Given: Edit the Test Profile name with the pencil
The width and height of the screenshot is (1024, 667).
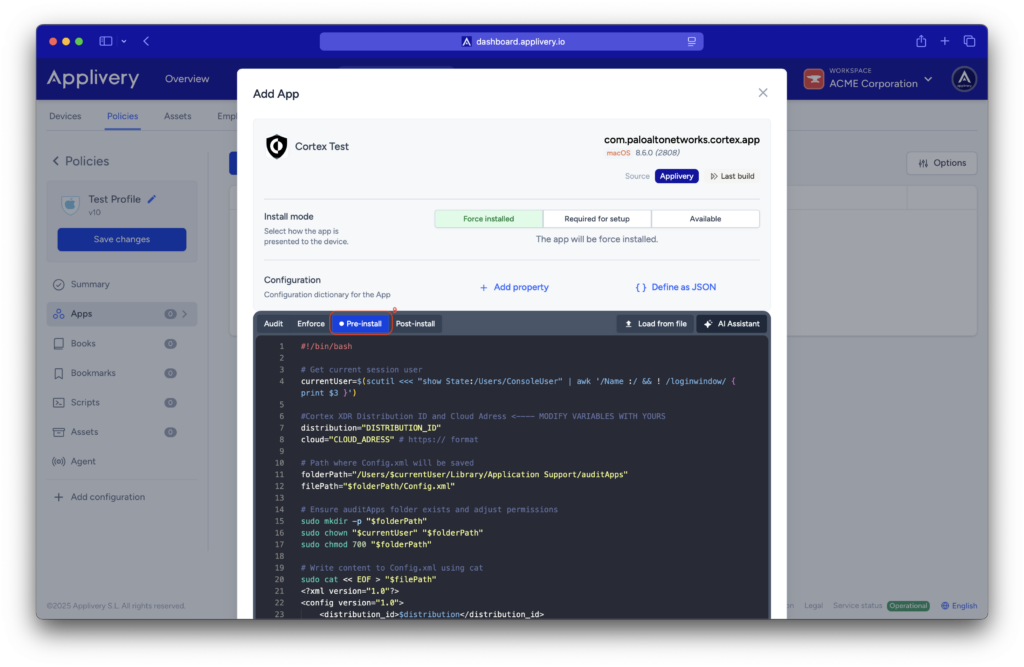Looking at the screenshot, I should (152, 199).
